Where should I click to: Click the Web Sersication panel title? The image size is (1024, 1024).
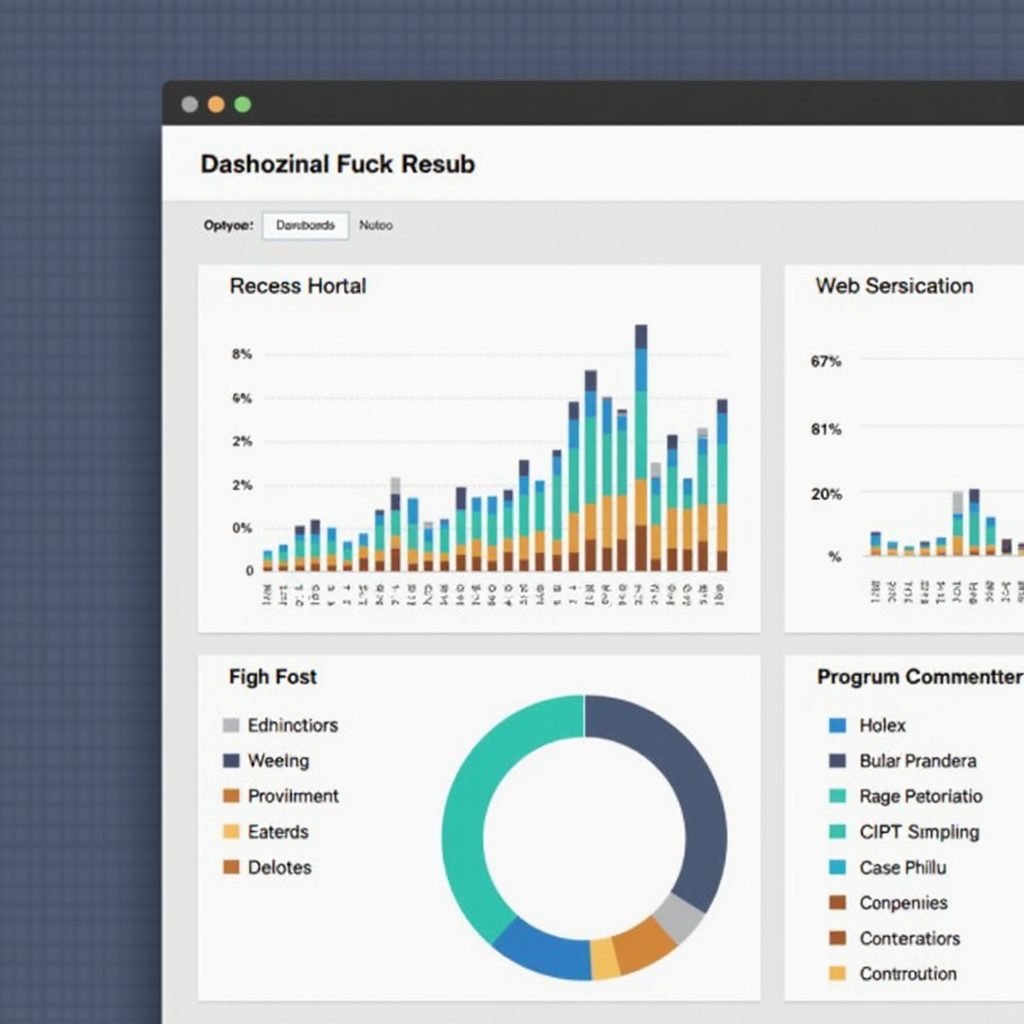click(894, 286)
